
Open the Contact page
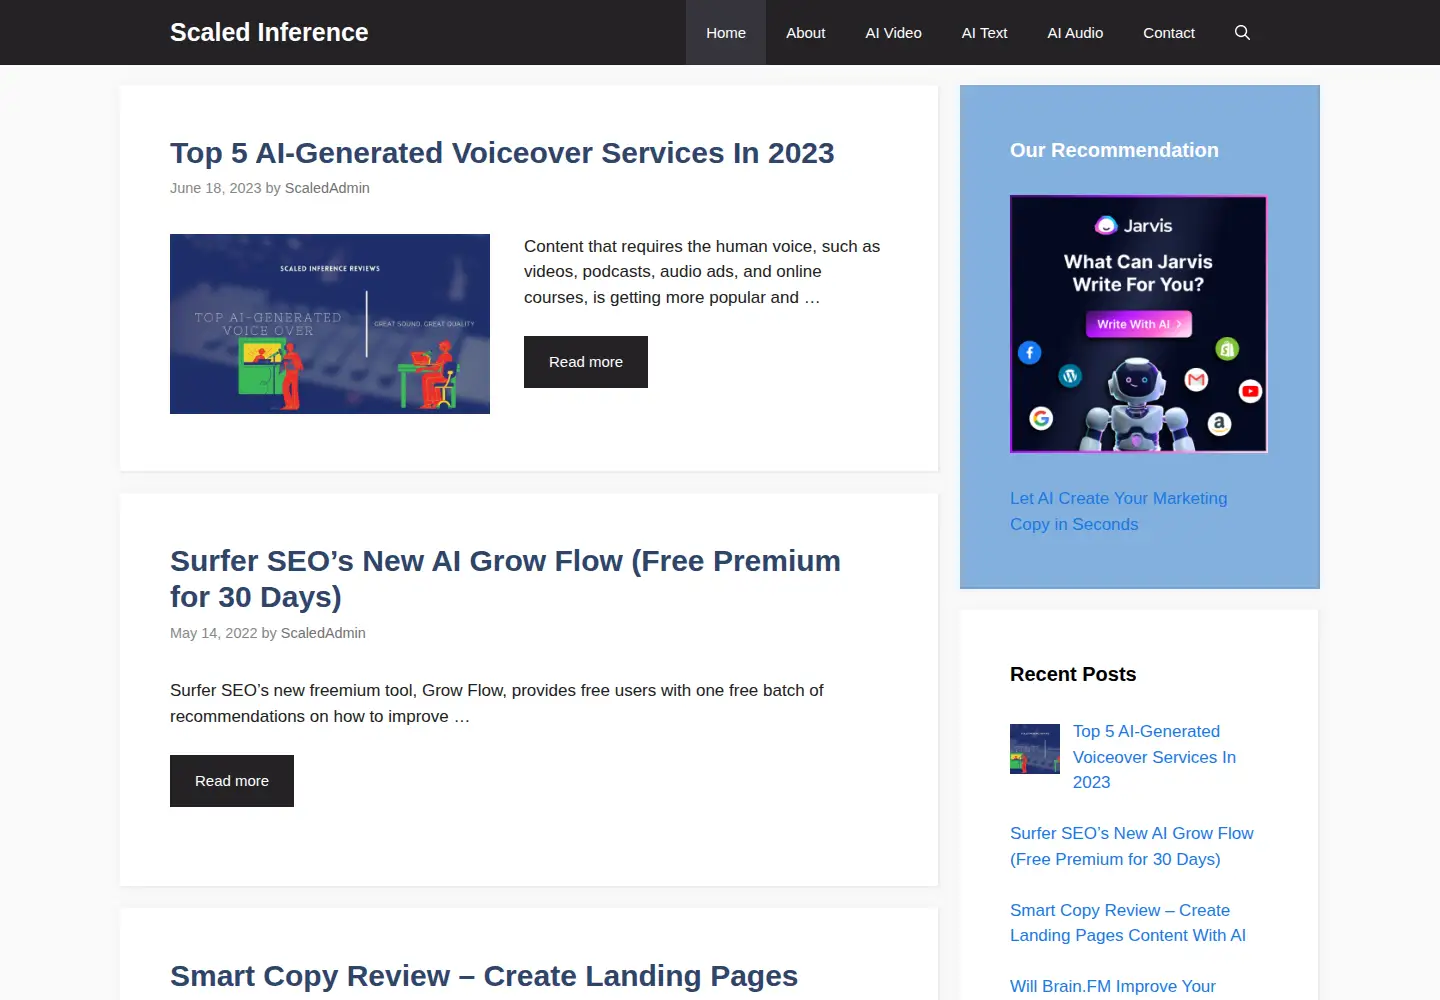pyautogui.click(x=1169, y=32)
